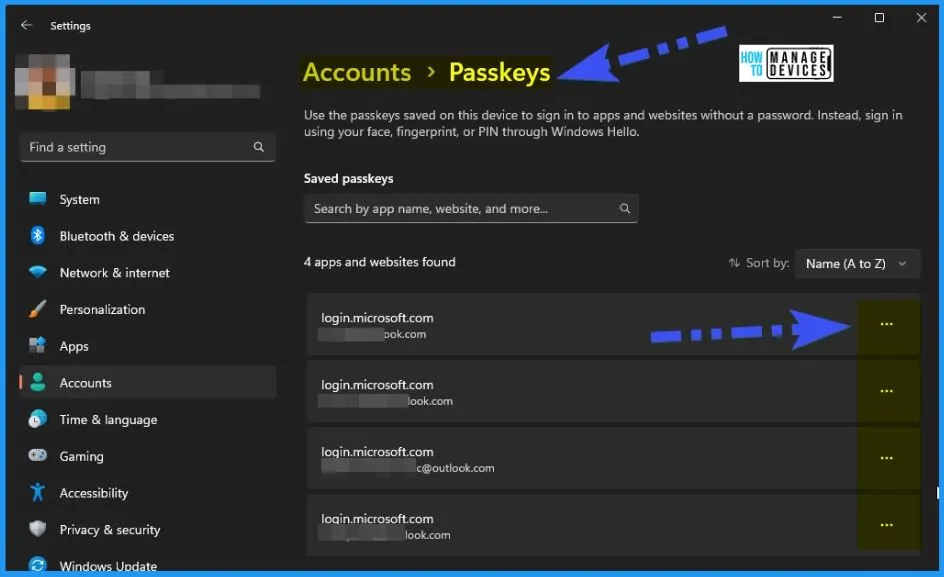This screenshot has height=577, width=944.
Task: Click the magnifier icon in saved passkeys search
Action: click(x=625, y=208)
